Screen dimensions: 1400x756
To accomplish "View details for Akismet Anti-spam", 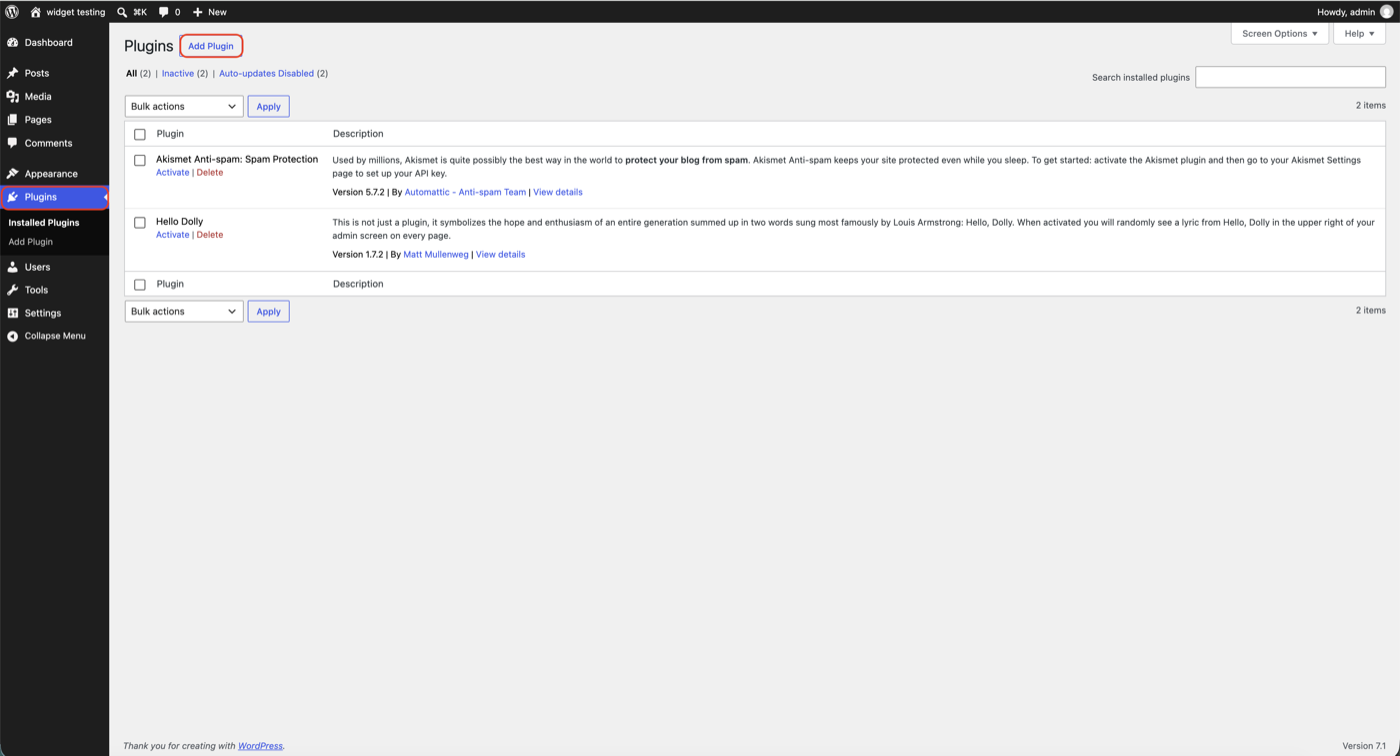I will coord(558,192).
